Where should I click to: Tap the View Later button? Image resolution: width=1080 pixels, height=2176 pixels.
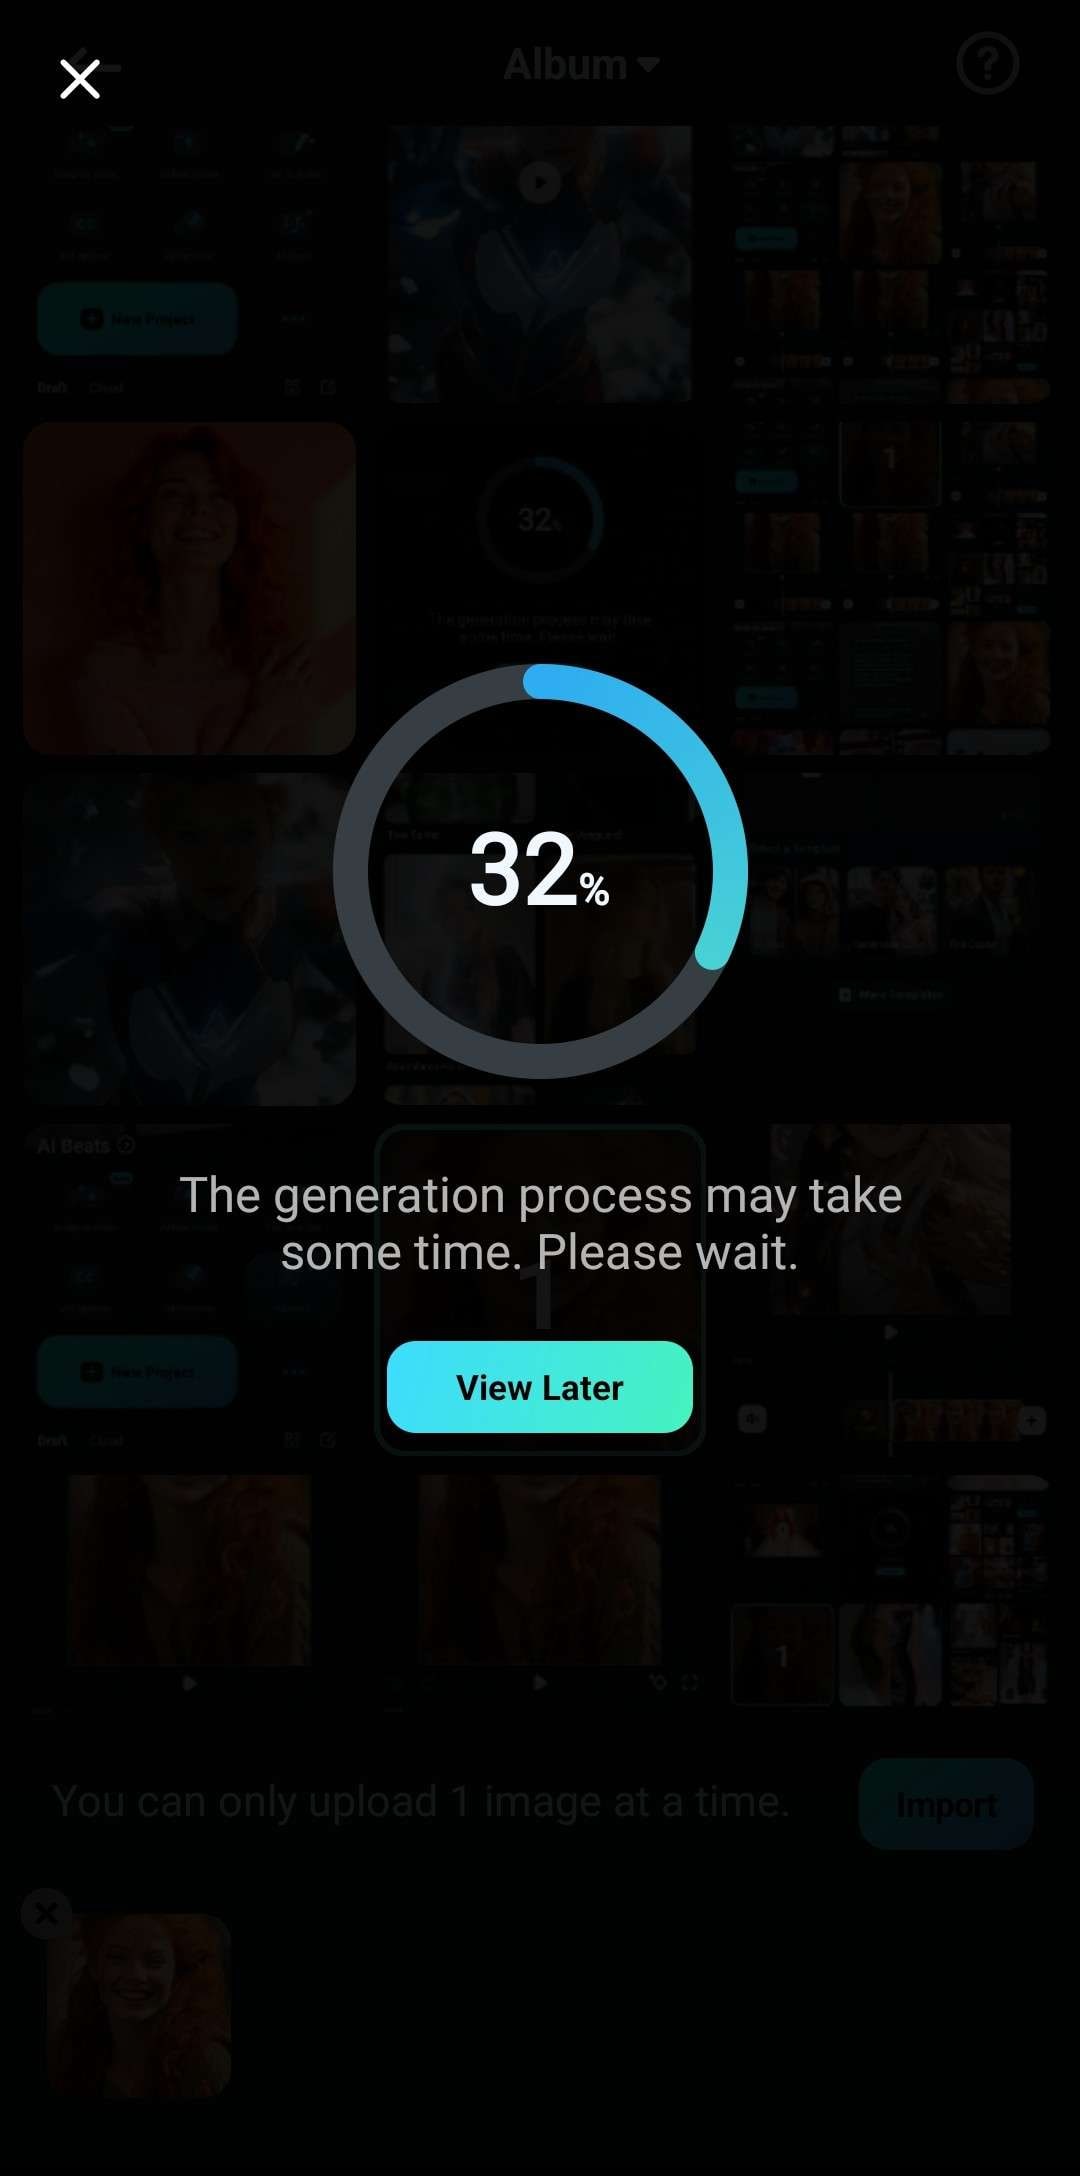pyautogui.click(x=540, y=1387)
